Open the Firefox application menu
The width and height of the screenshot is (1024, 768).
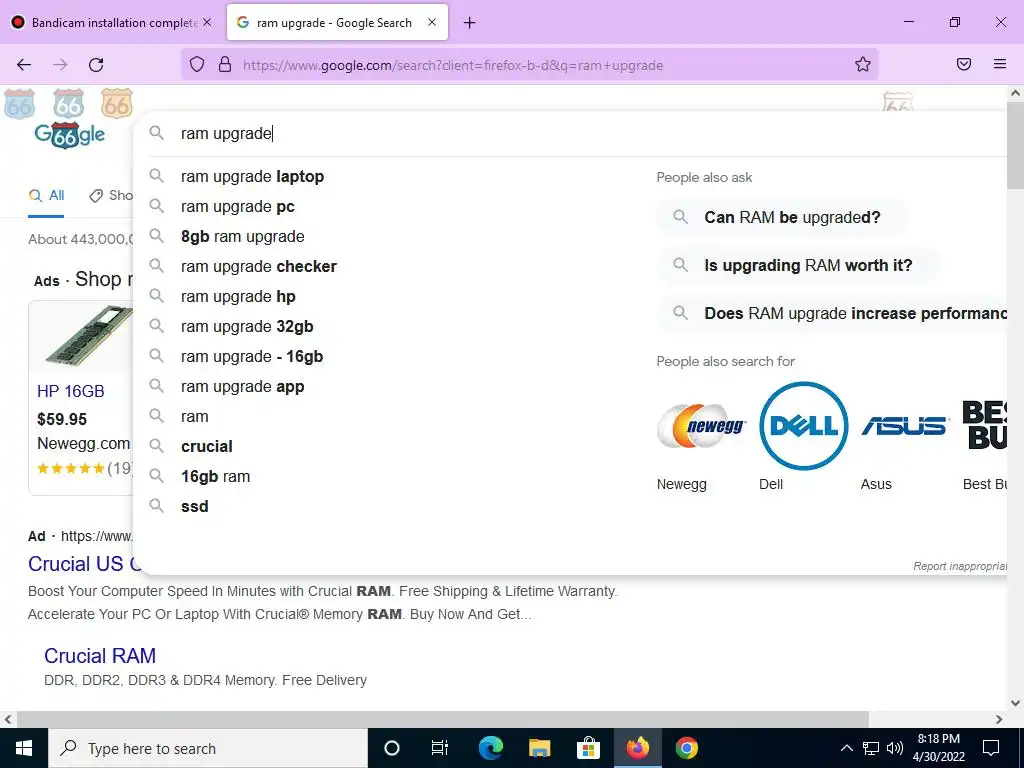(1000, 64)
